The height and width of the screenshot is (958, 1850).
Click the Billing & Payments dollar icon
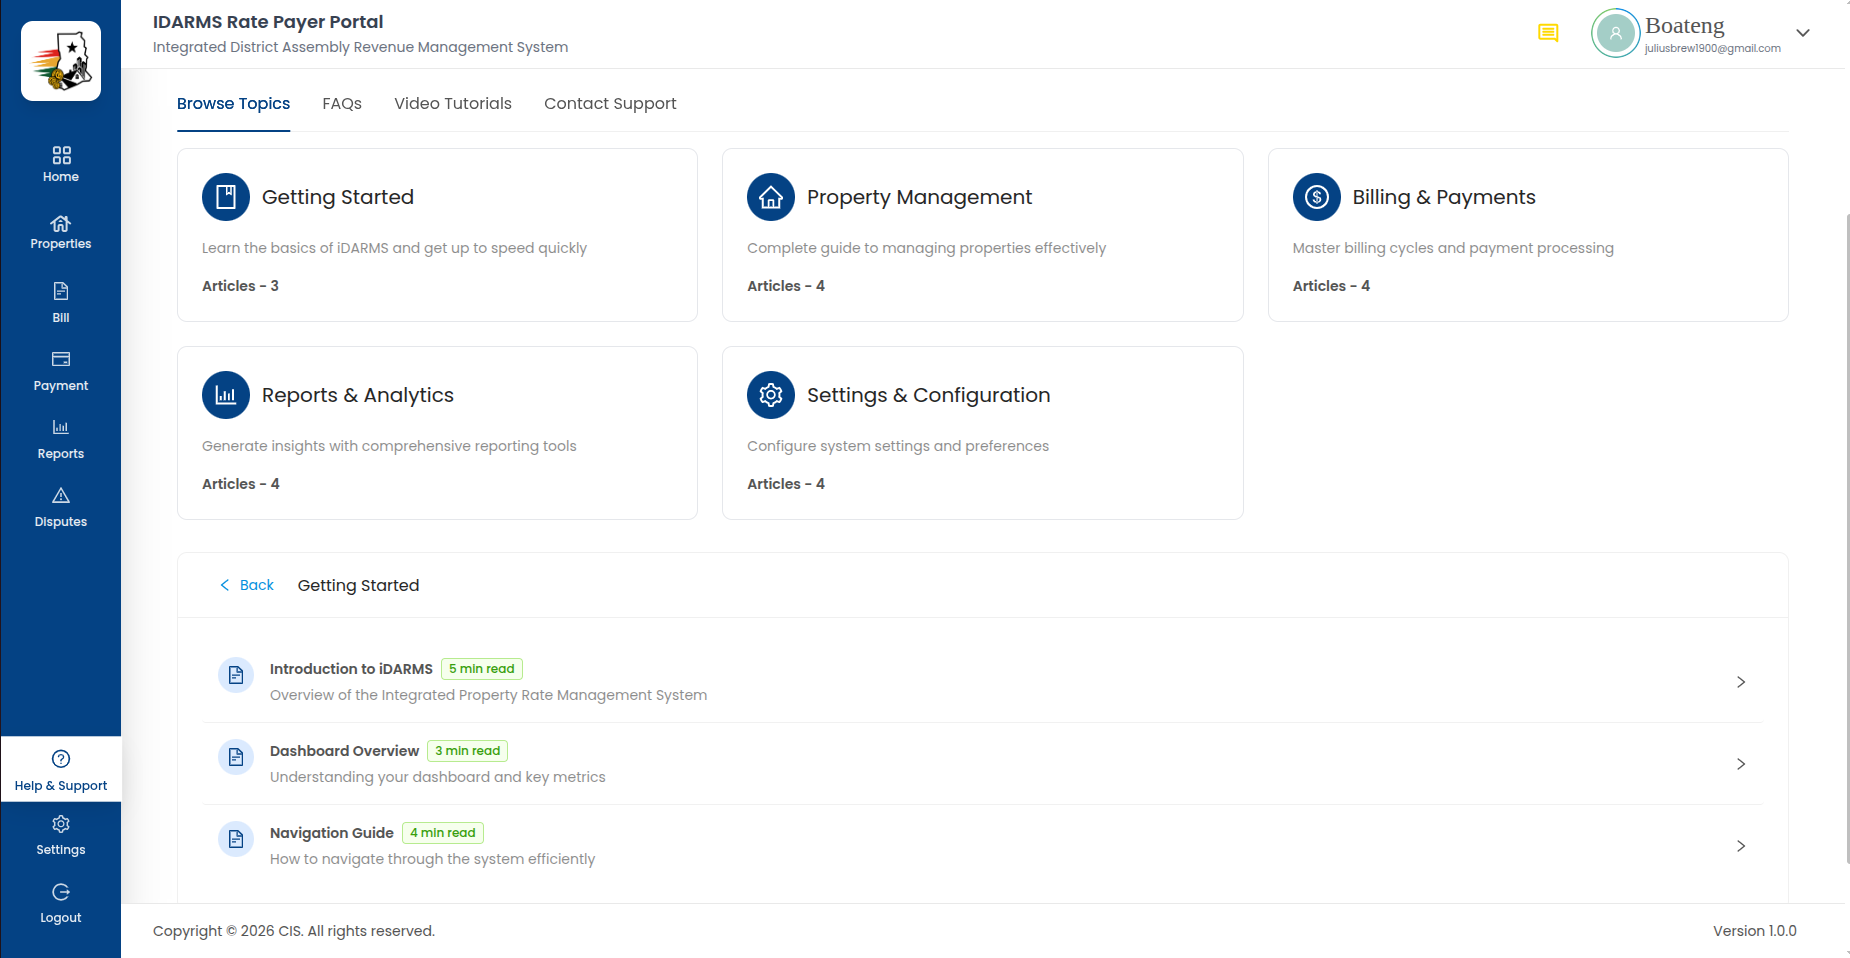tap(1317, 197)
